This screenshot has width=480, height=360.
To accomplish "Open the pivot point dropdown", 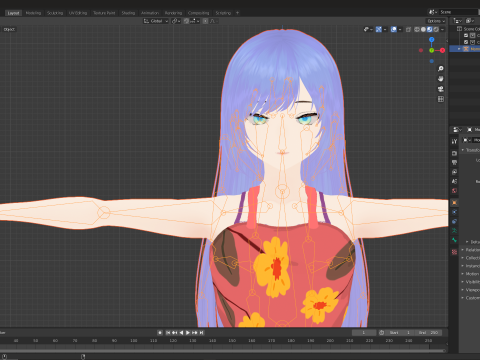I will point(176,21).
